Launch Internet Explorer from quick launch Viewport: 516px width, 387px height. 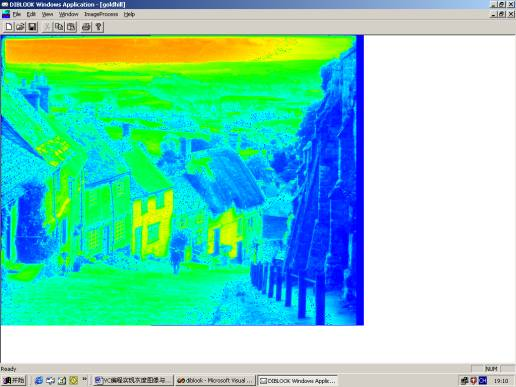39,380
